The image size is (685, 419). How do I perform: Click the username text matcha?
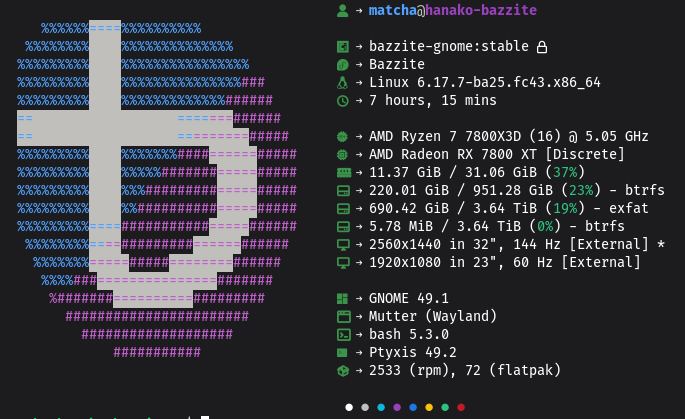click(x=393, y=10)
